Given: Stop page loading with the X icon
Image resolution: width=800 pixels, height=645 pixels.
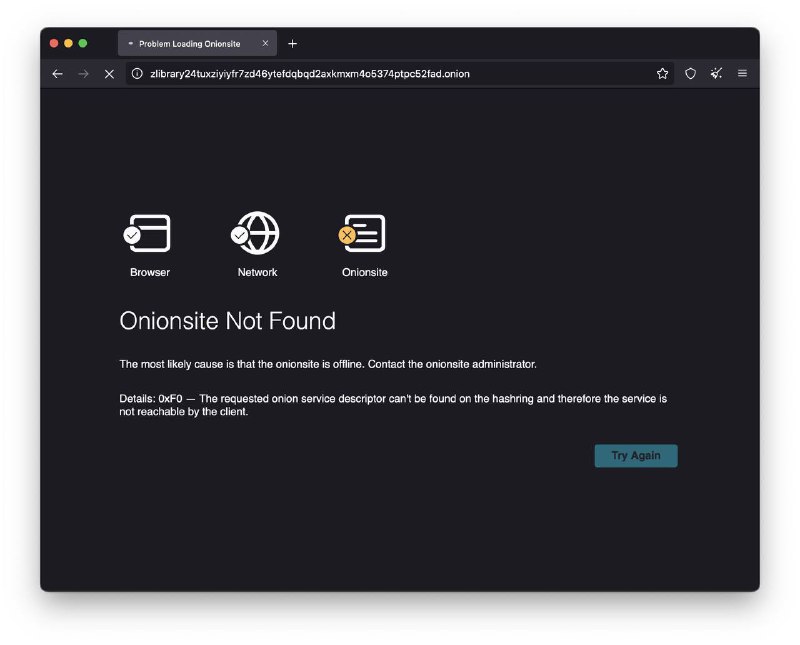Looking at the screenshot, I should [109, 73].
